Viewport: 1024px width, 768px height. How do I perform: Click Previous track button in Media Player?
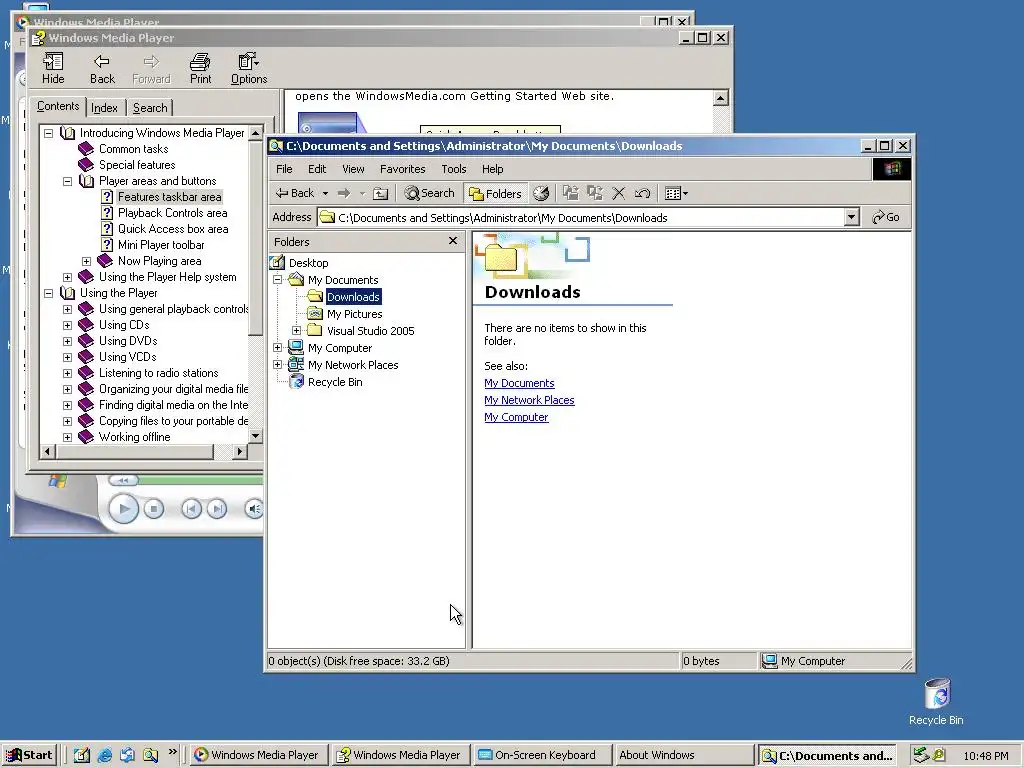[x=191, y=509]
